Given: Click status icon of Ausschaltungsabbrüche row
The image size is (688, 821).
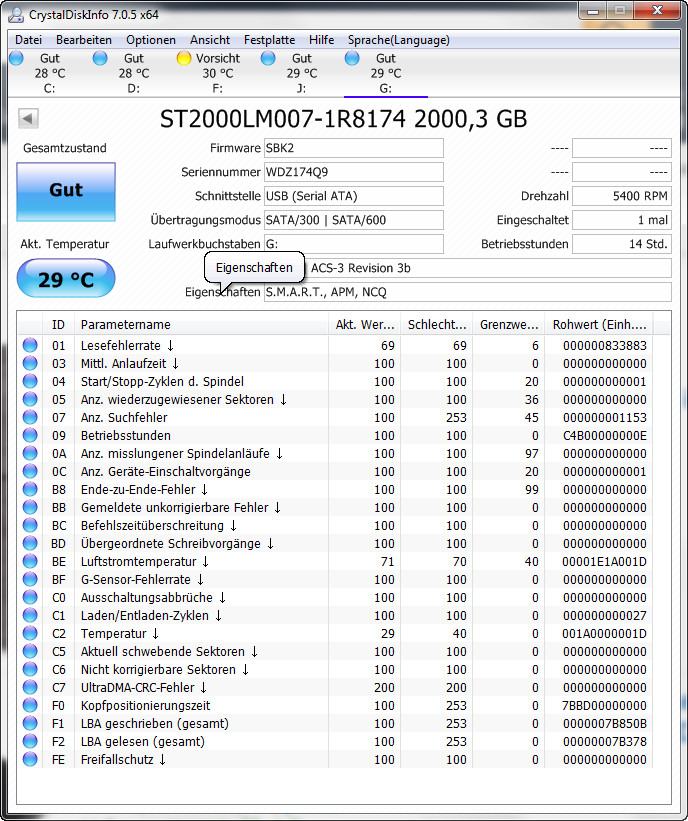Looking at the screenshot, I should pyautogui.click(x=30, y=597).
